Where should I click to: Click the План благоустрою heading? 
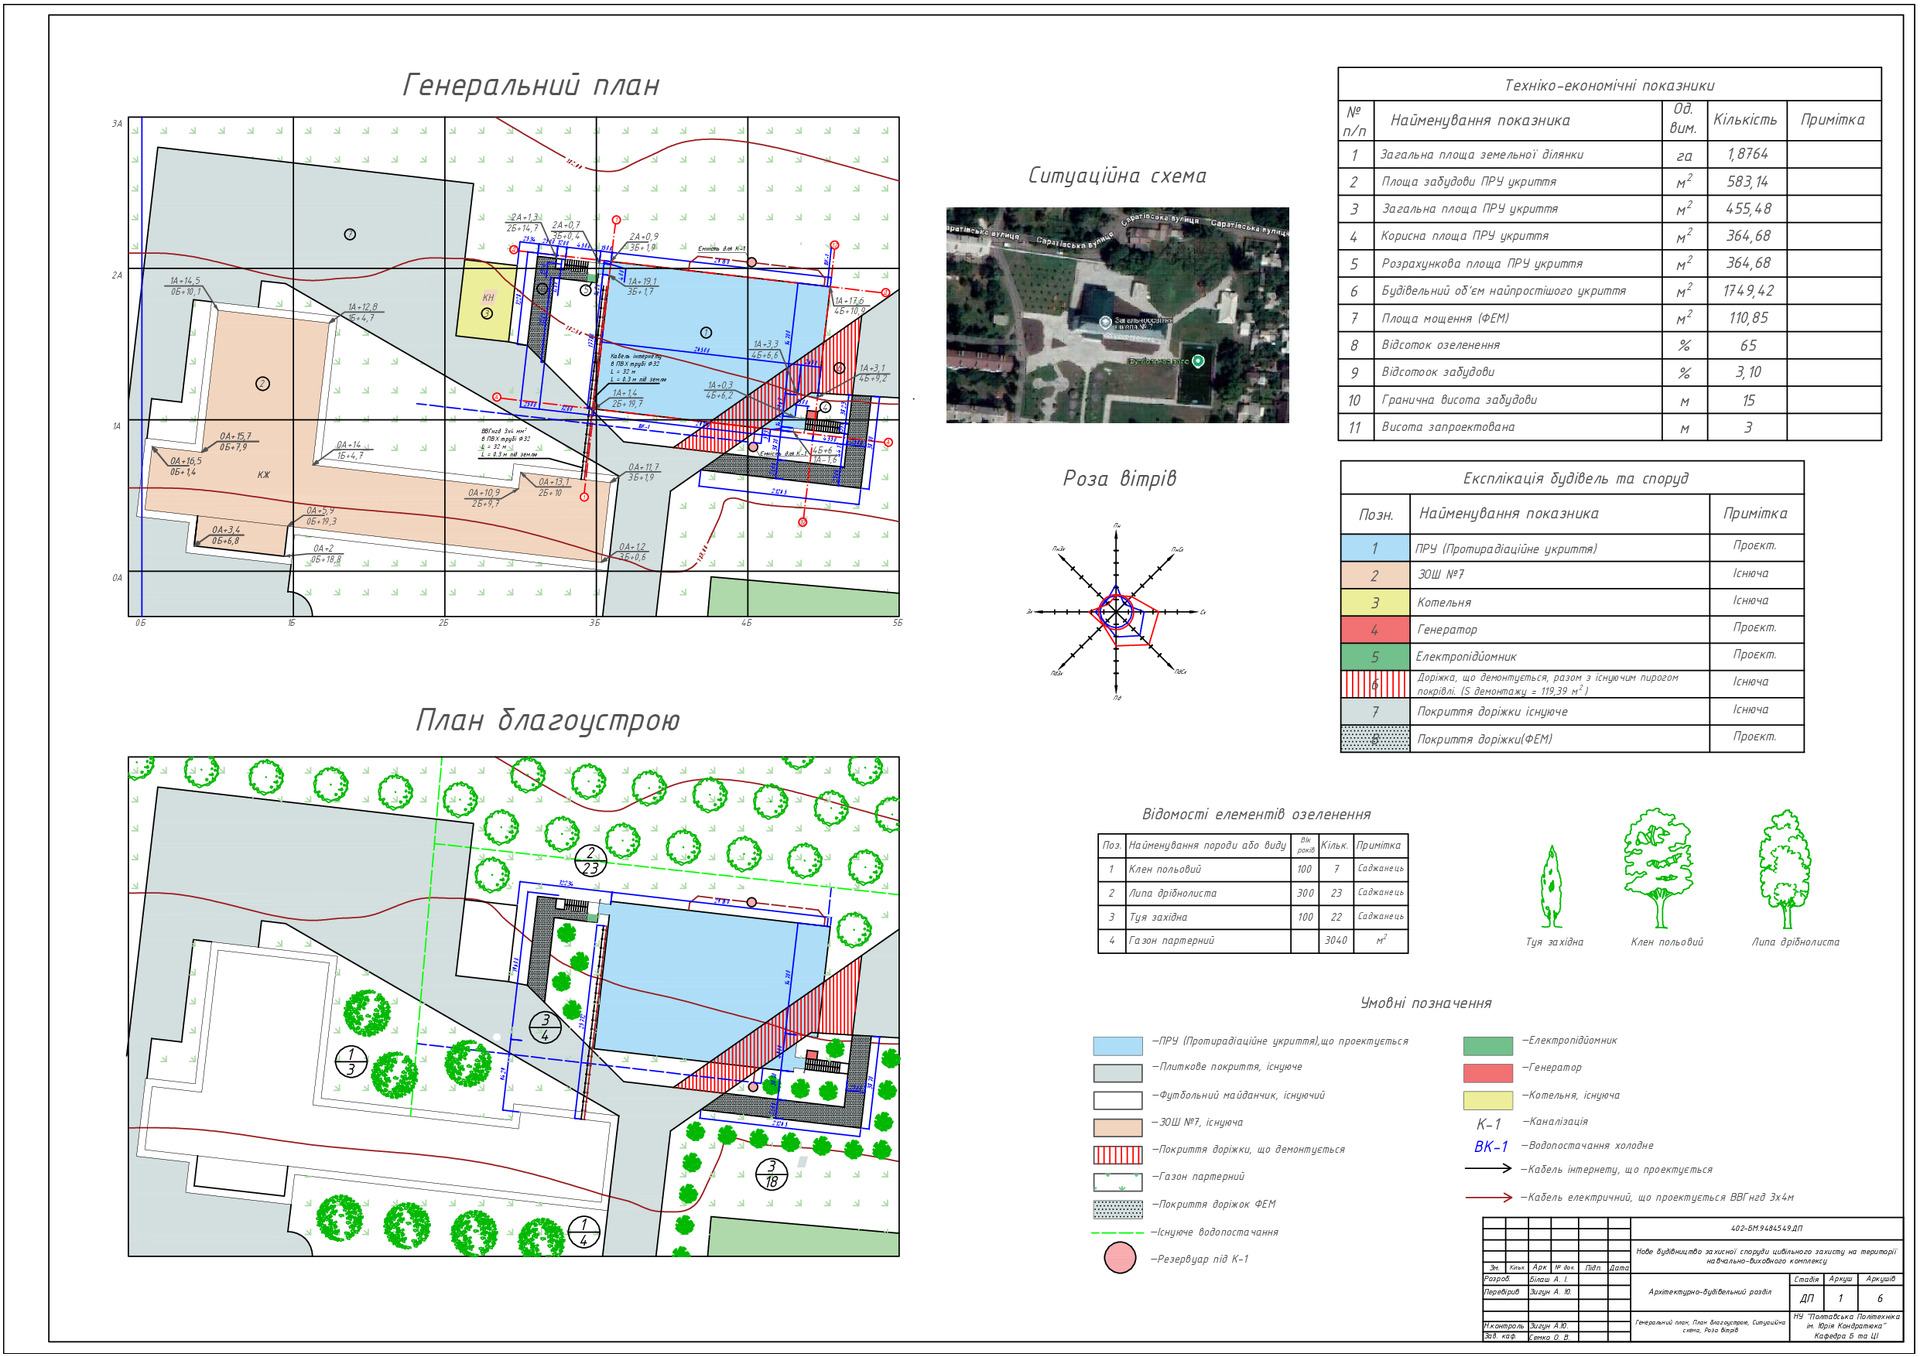[x=547, y=720]
